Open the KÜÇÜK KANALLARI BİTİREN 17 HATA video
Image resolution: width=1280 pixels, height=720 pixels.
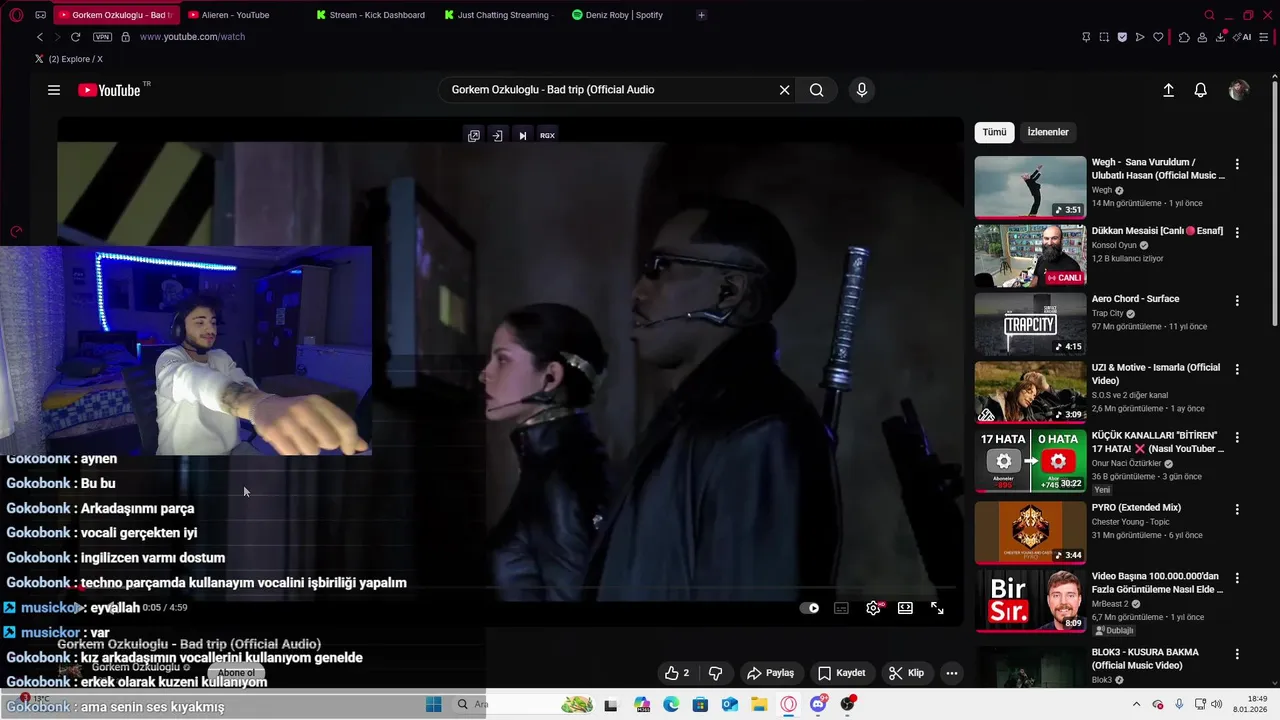pos(1030,461)
